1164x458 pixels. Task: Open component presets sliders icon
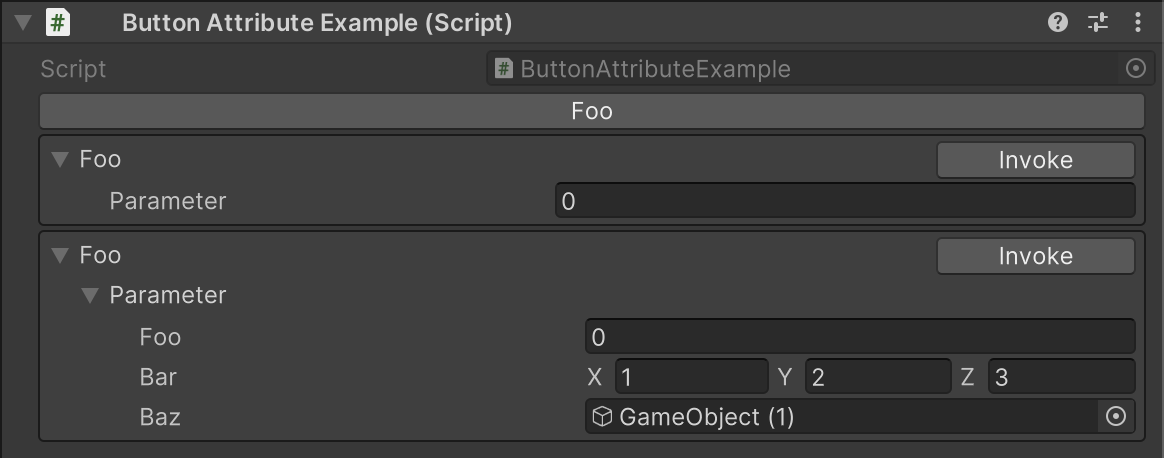[1098, 22]
